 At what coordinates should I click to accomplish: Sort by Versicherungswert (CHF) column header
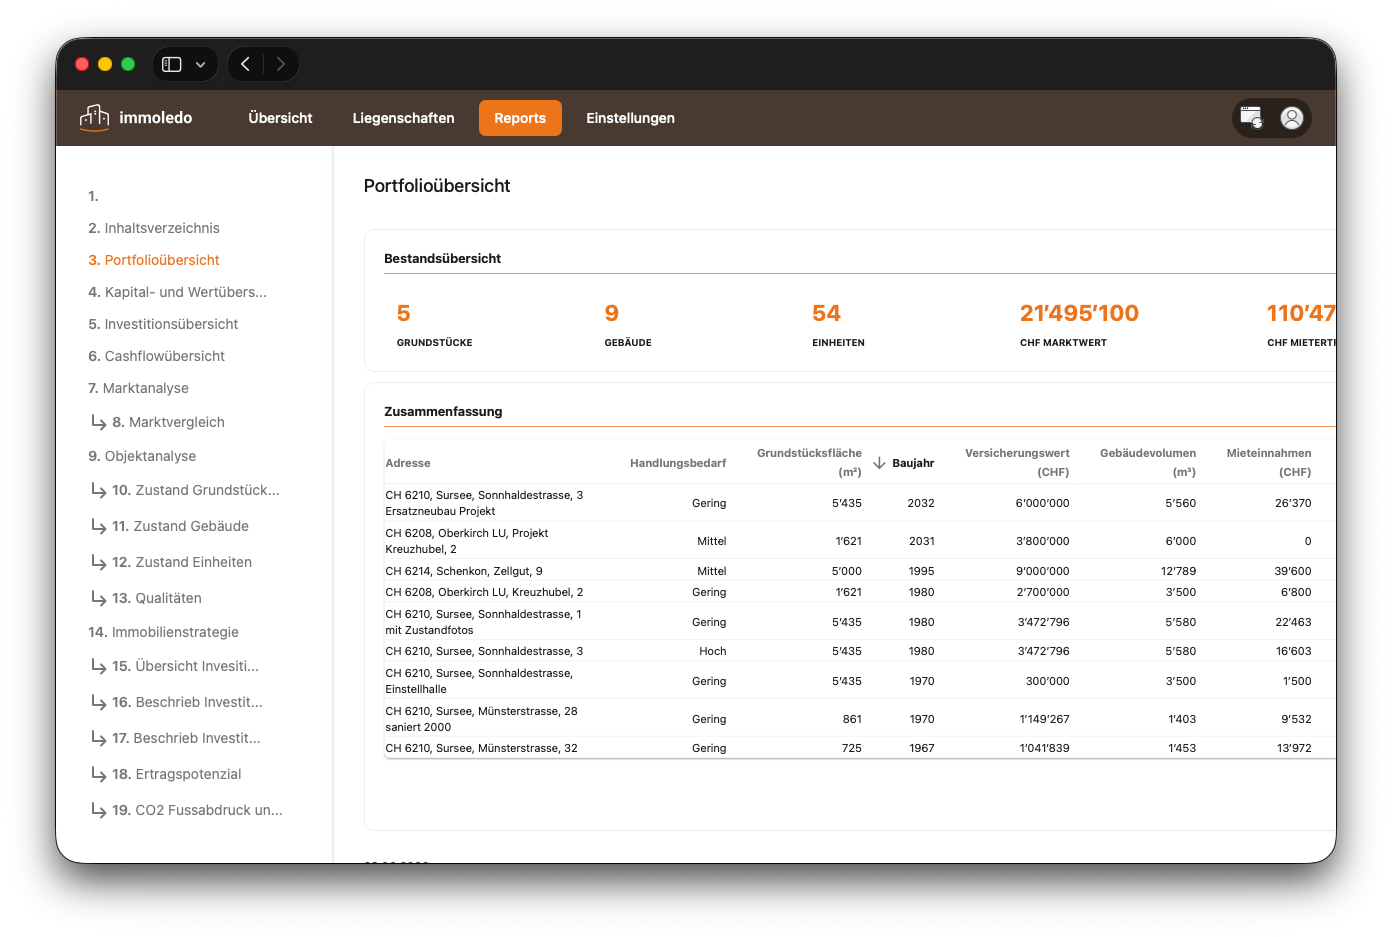click(x=1017, y=463)
